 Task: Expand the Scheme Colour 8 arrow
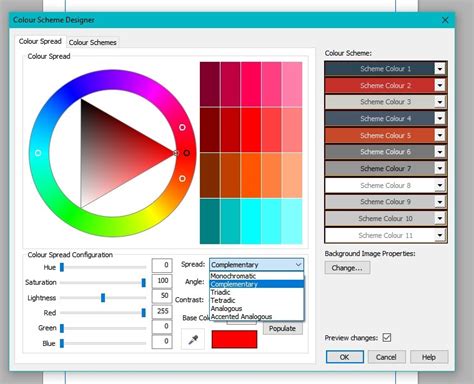[x=440, y=185]
